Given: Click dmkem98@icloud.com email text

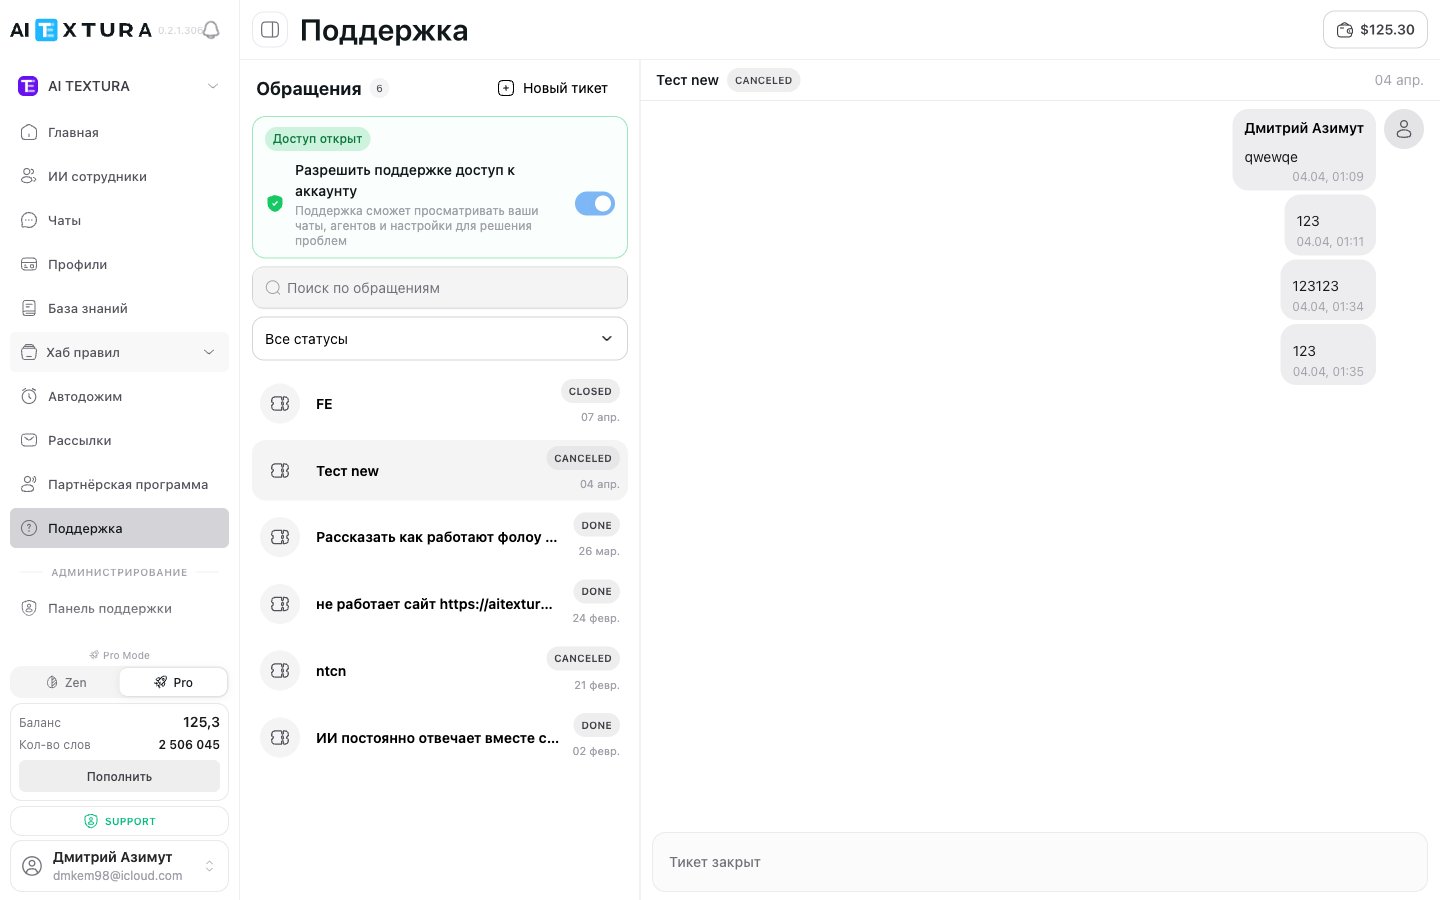Looking at the screenshot, I should (x=118, y=876).
